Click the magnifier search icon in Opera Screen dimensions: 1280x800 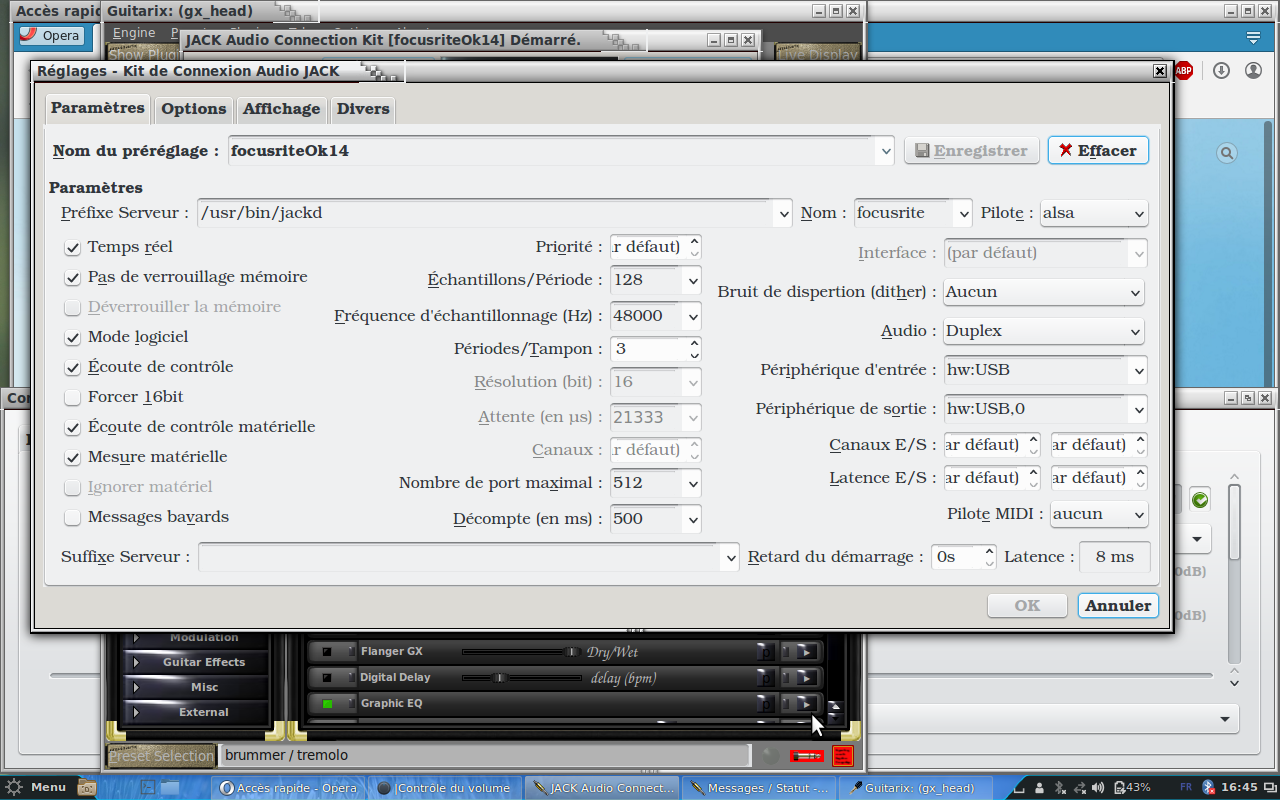tap(1227, 153)
